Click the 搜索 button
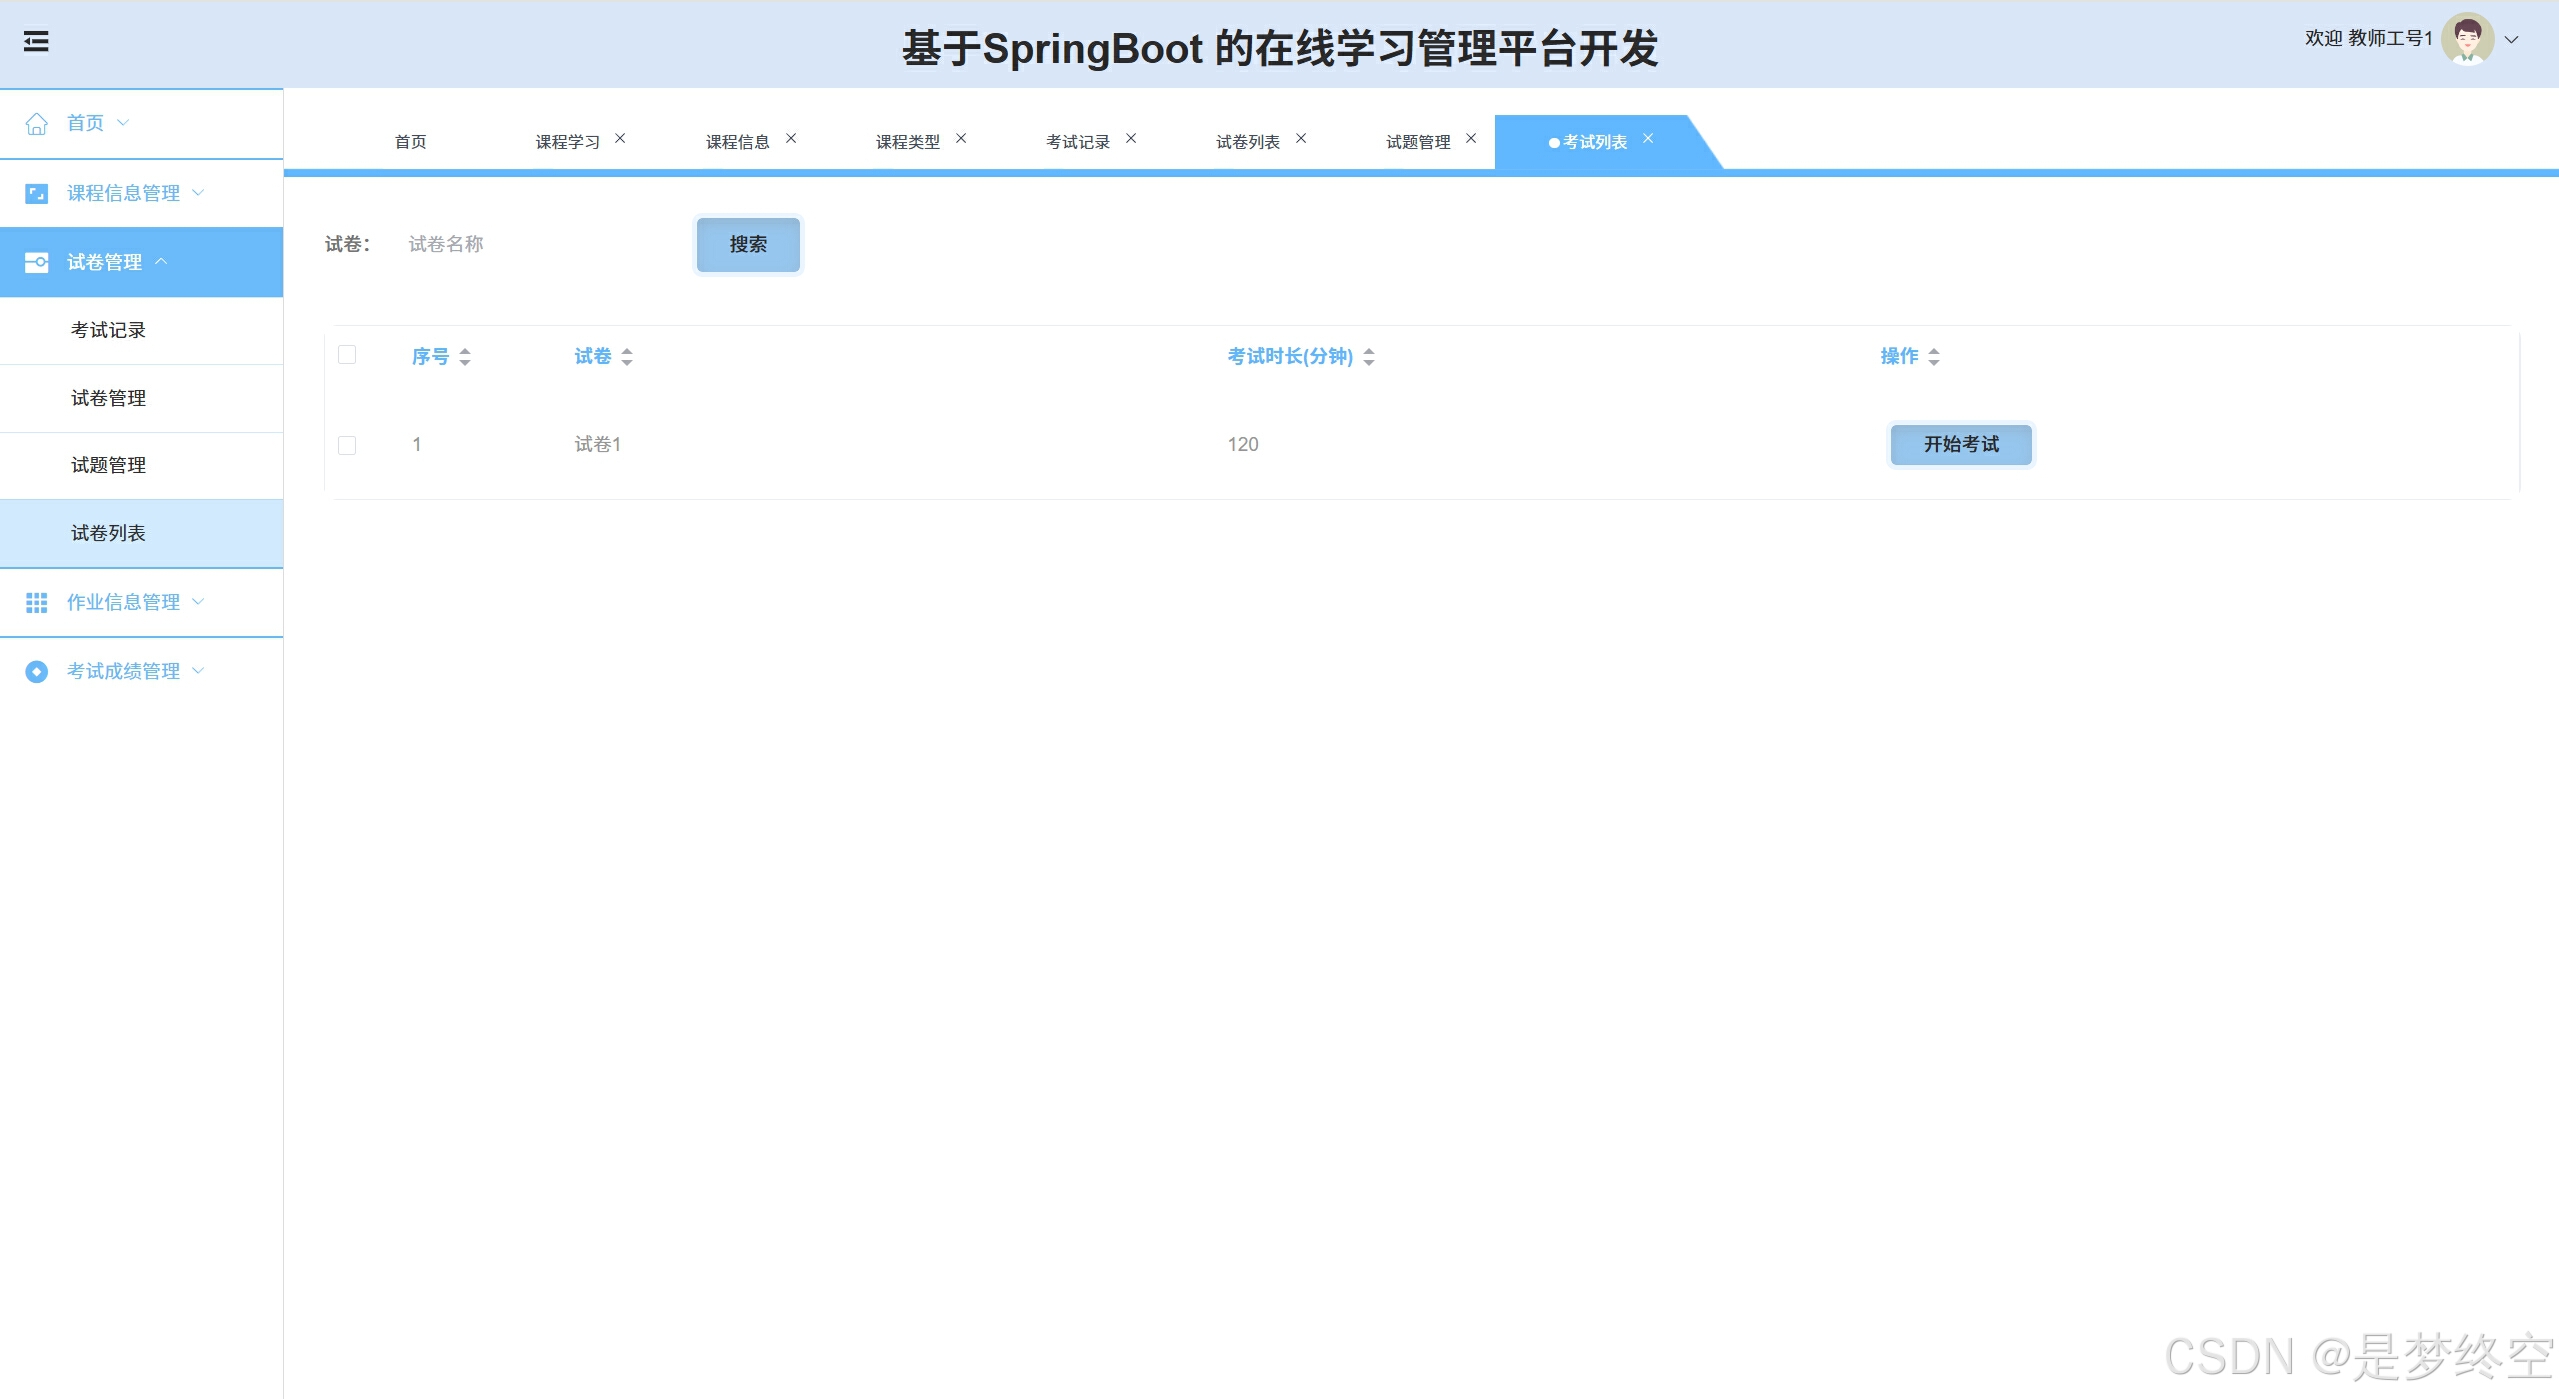Image resolution: width=2559 pixels, height=1399 pixels. point(748,244)
